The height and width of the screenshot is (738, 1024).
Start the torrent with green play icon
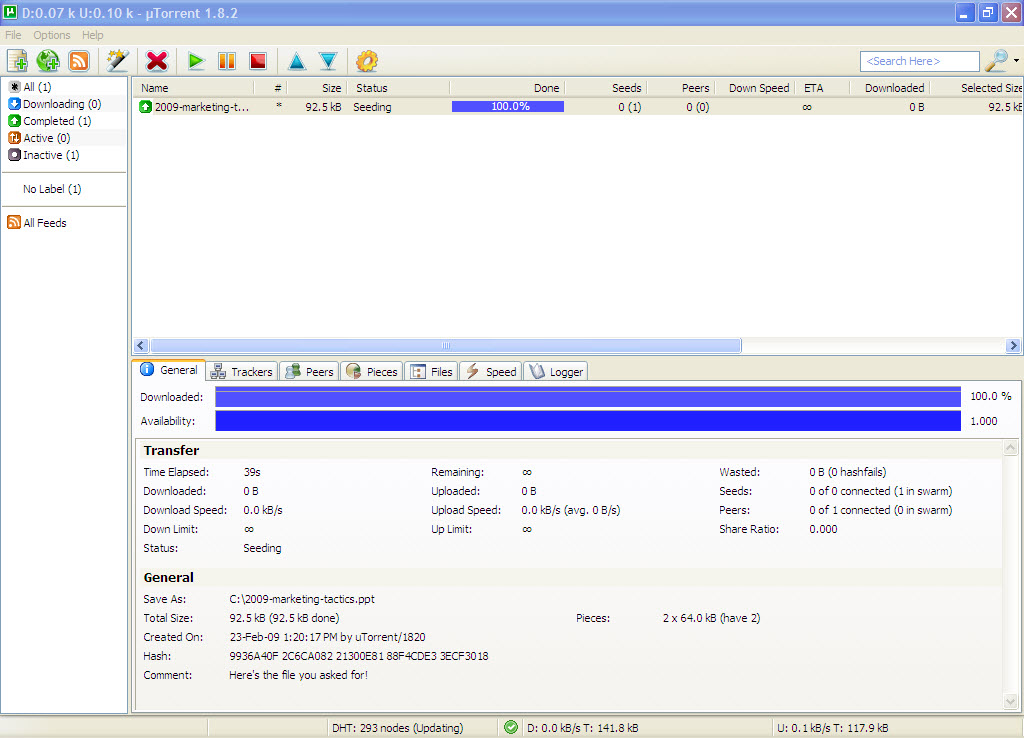(x=195, y=61)
